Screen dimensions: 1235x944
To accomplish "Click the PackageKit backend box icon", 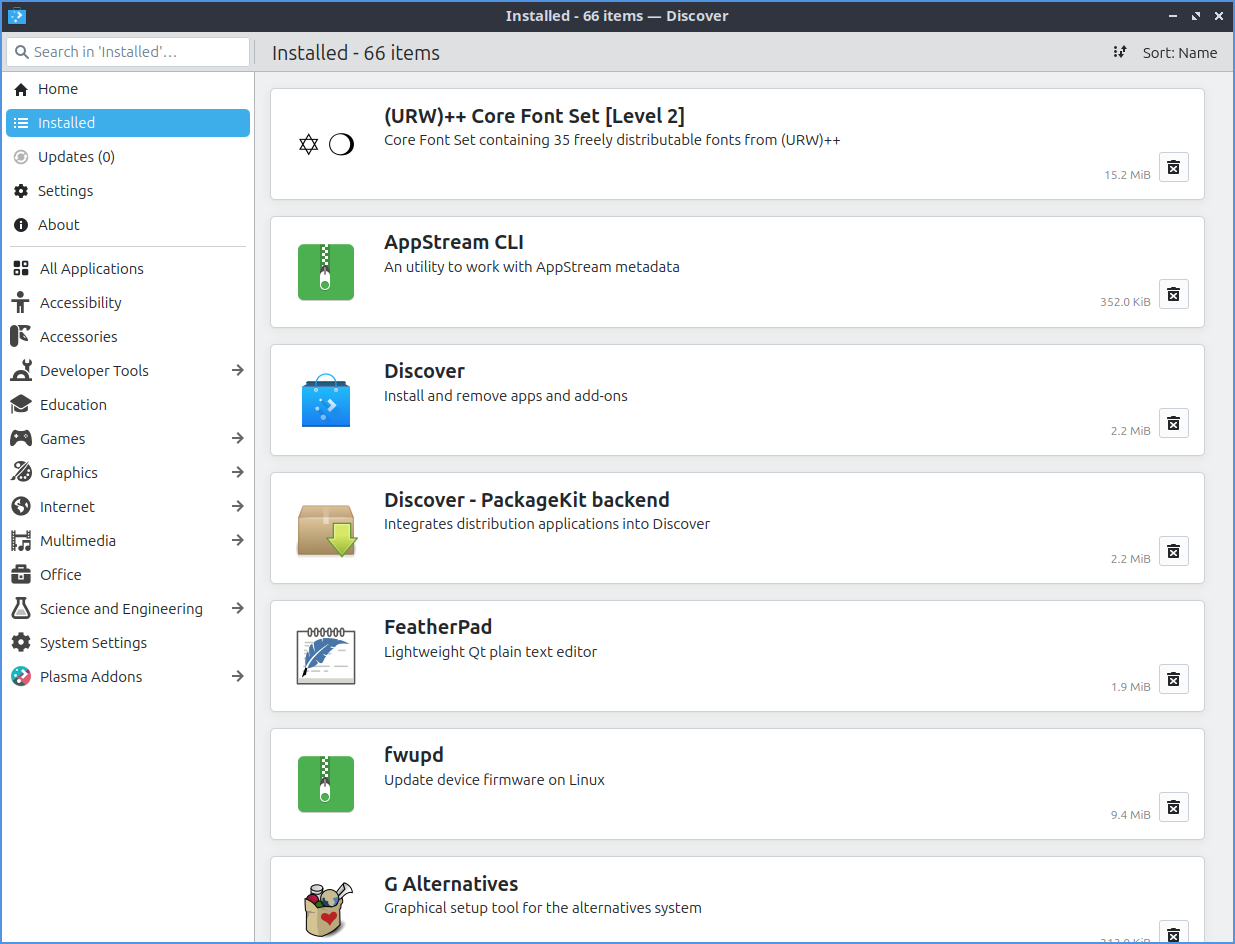I will tap(326, 528).
